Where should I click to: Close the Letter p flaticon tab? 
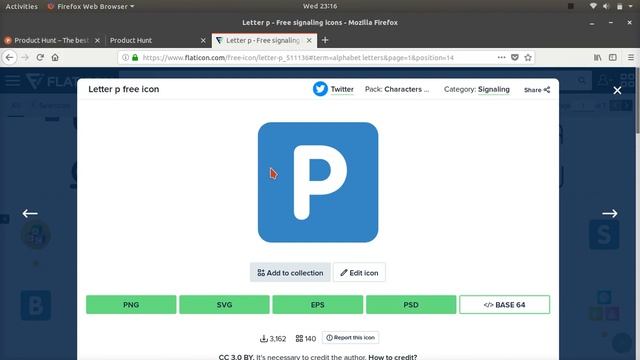309,40
